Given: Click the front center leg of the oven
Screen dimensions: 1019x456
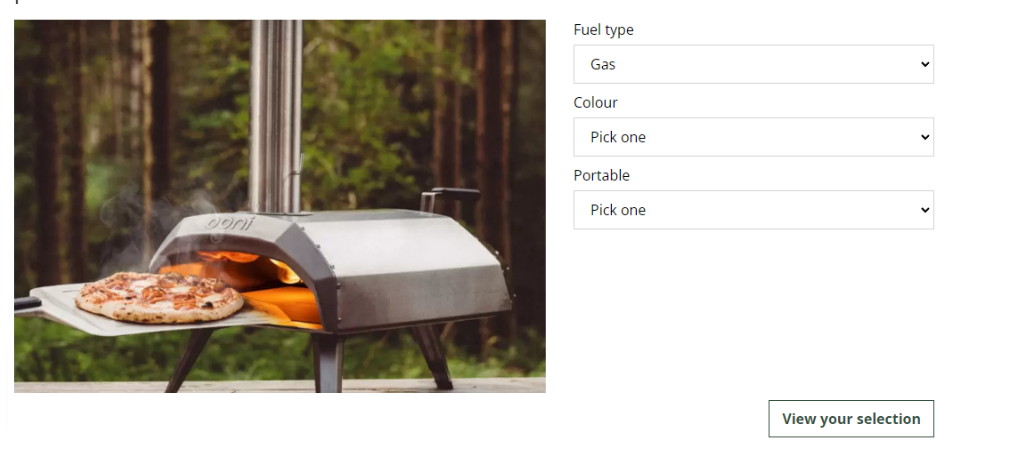Looking at the screenshot, I should [x=327, y=361].
